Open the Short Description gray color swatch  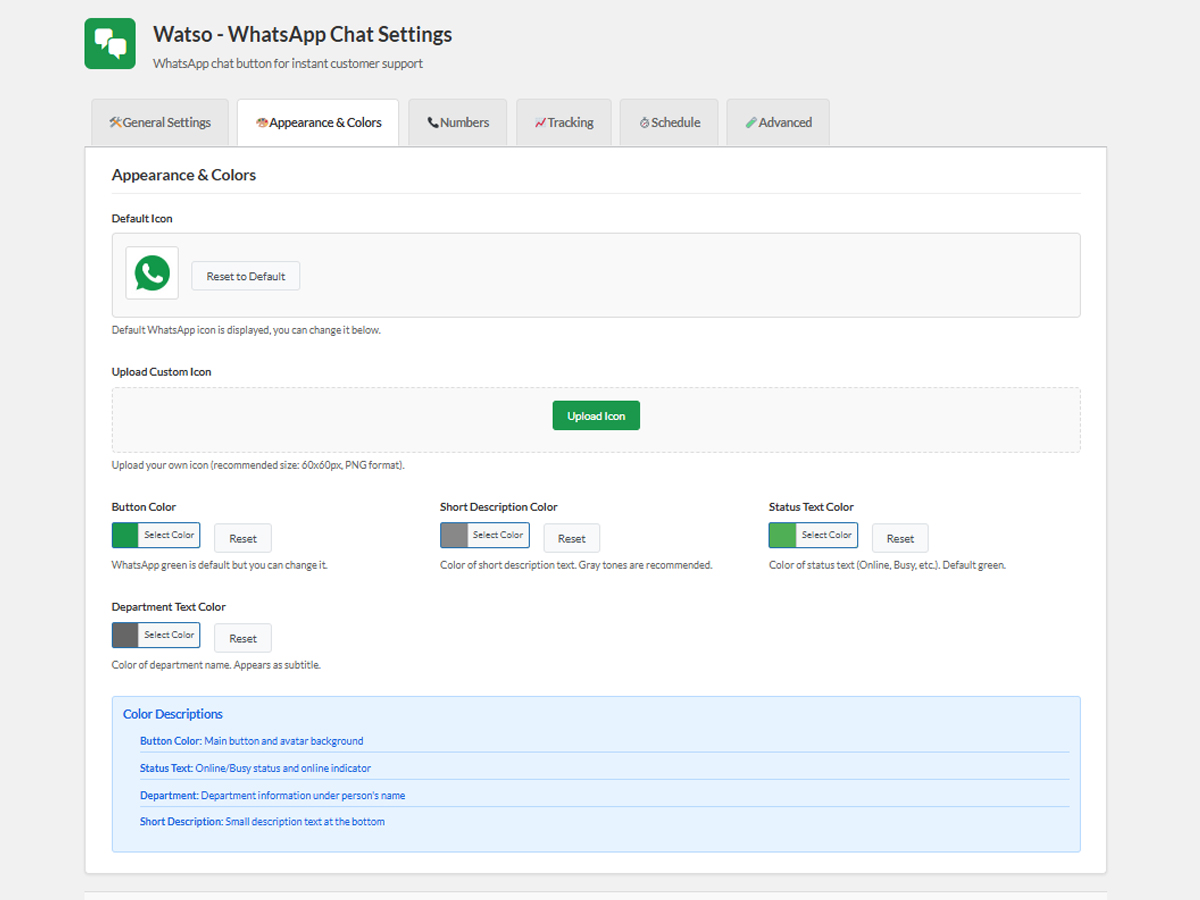click(454, 535)
